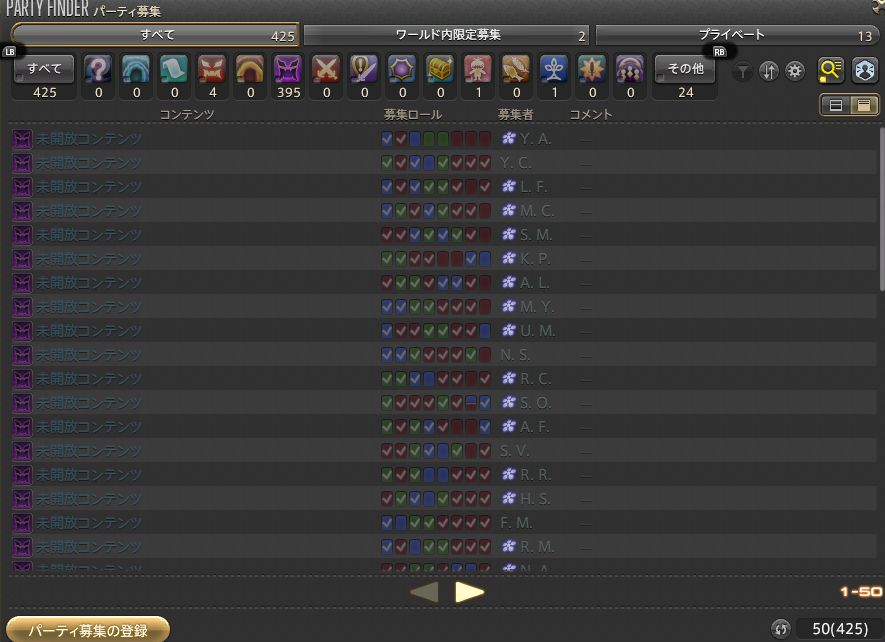The width and height of the screenshot is (885, 642).
Task: Switch to the compact list view
Action: (836, 105)
